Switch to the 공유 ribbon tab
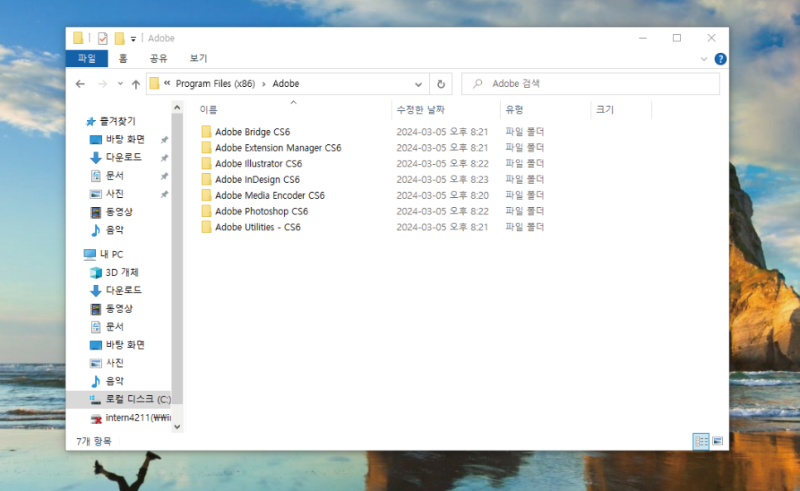This screenshot has height=491, width=800. (158, 58)
